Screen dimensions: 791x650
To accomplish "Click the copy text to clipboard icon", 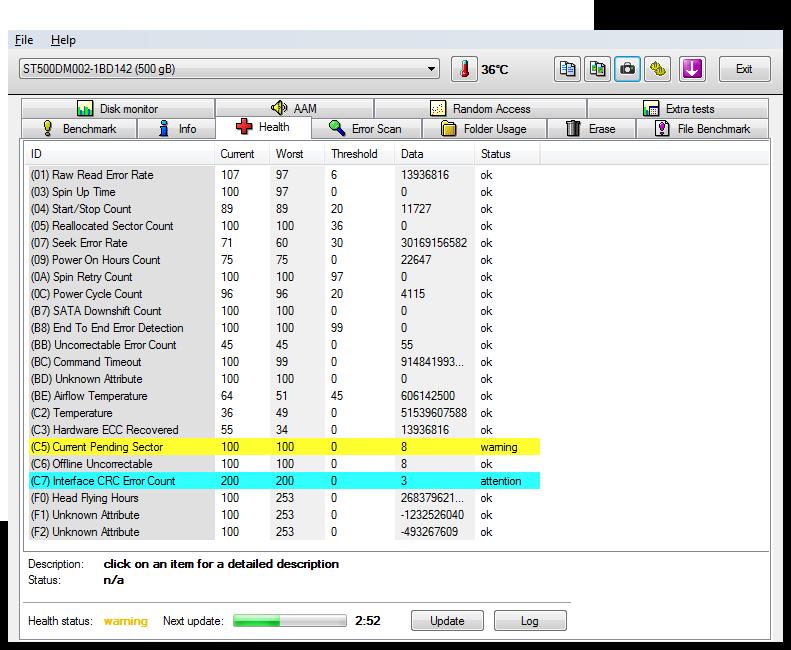I will click(x=568, y=69).
